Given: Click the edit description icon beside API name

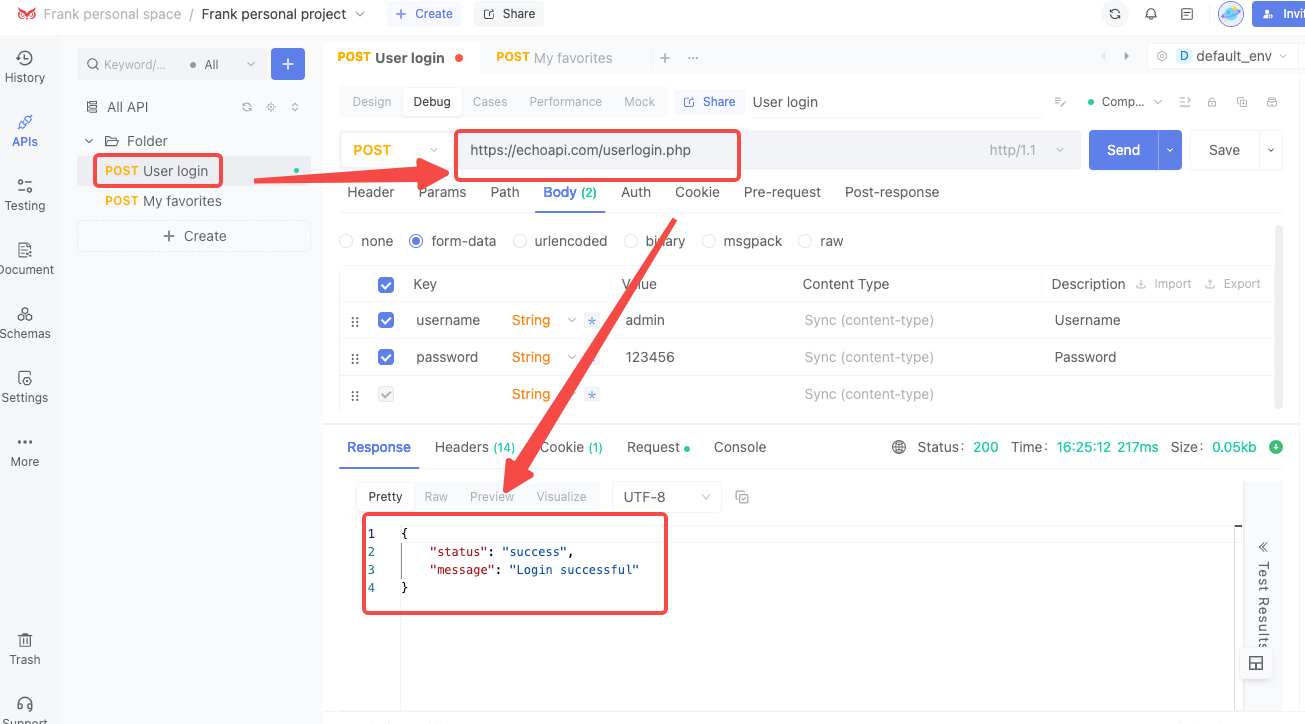Looking at the screenshot, I should point(1060,102).
